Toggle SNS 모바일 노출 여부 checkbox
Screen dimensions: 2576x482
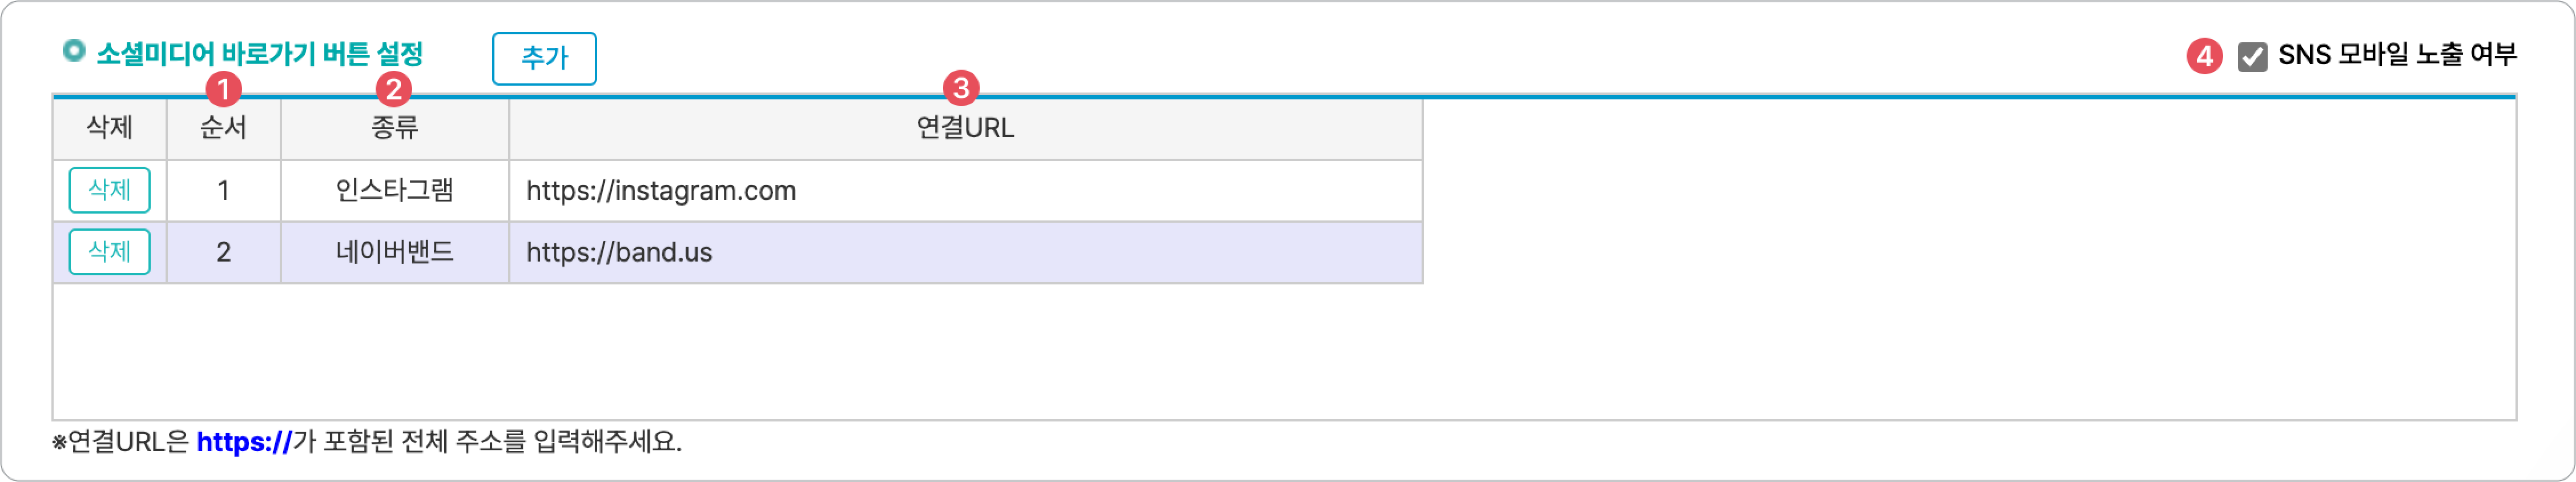tap(2252, 56)
